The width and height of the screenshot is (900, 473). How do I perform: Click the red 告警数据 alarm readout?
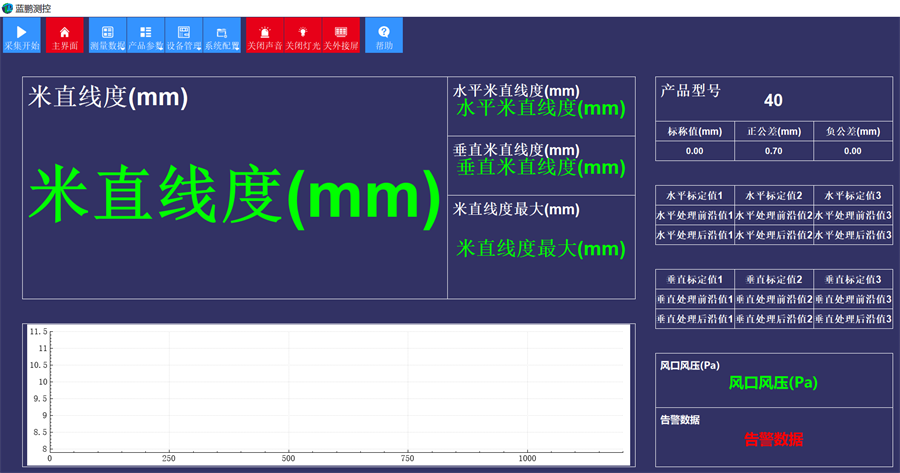[x=773, y=439]
